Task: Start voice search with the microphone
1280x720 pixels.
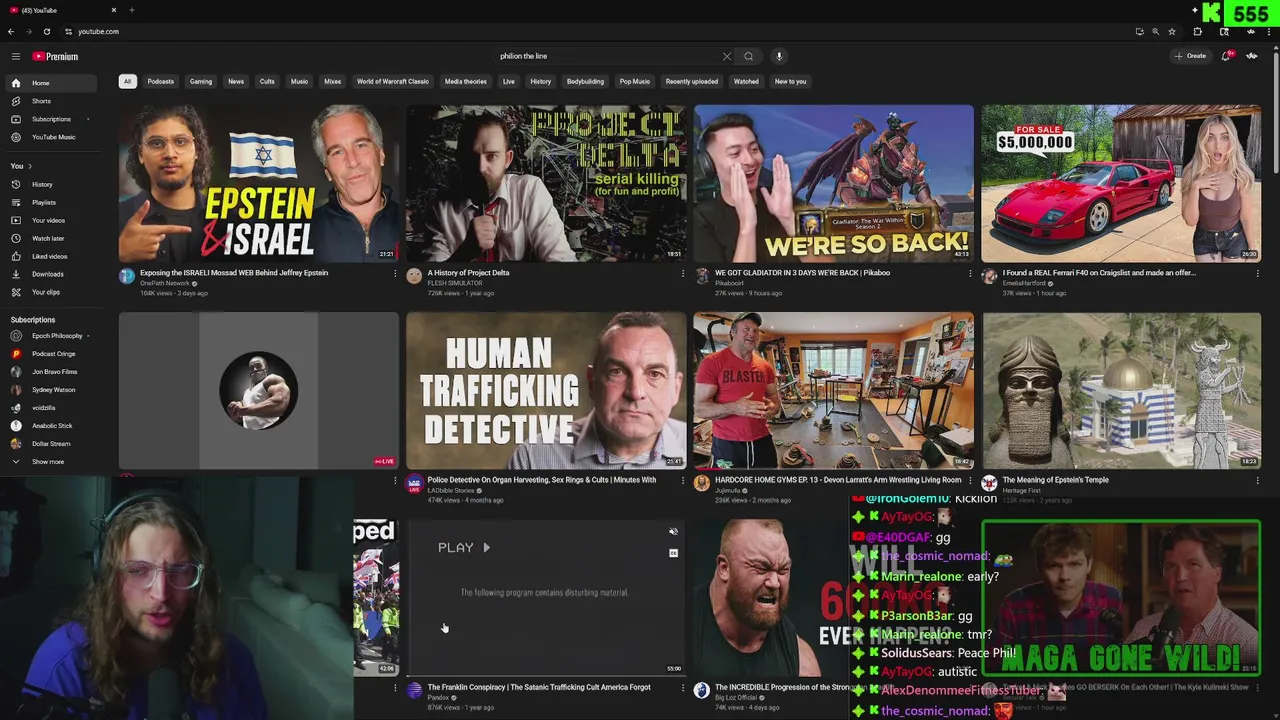Action: (x=779, y=56)
